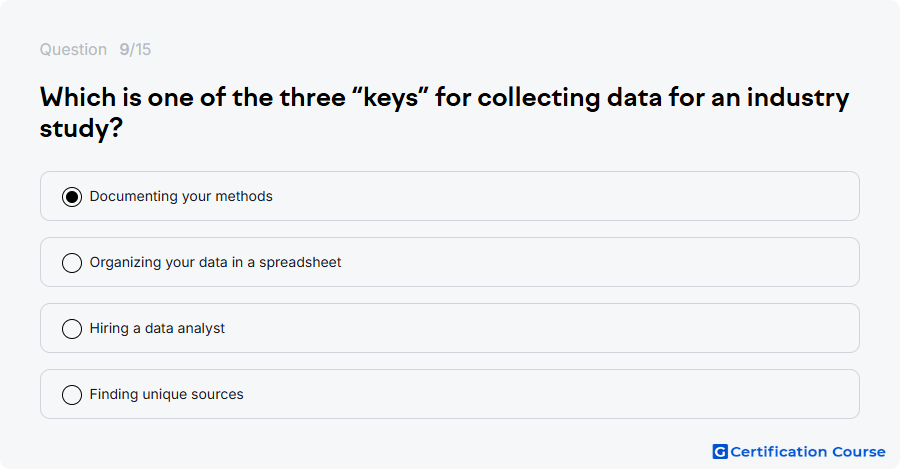Screen dimensions: 900x469
Task: Click the 9/15 question counter
Action: (135, 49)
